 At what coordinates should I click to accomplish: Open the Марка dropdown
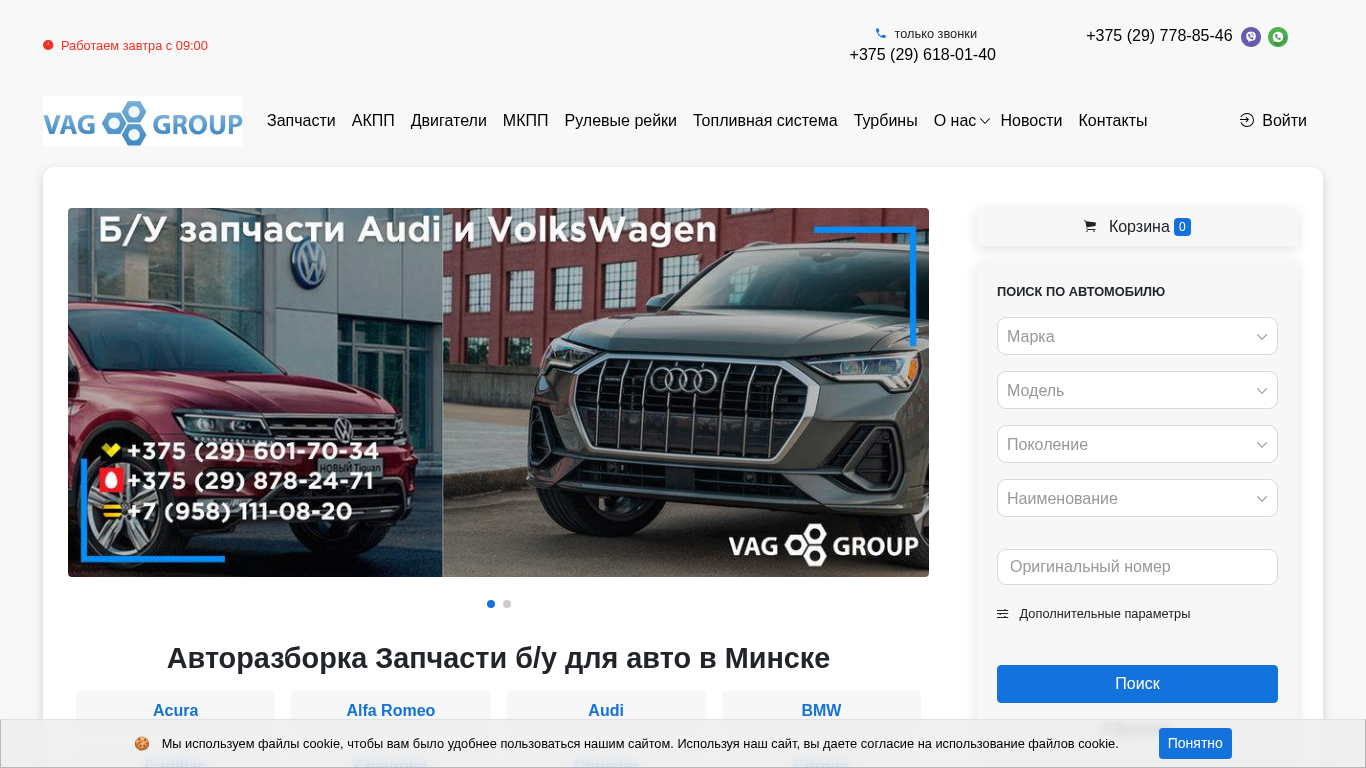click(x=1137, y=336)
